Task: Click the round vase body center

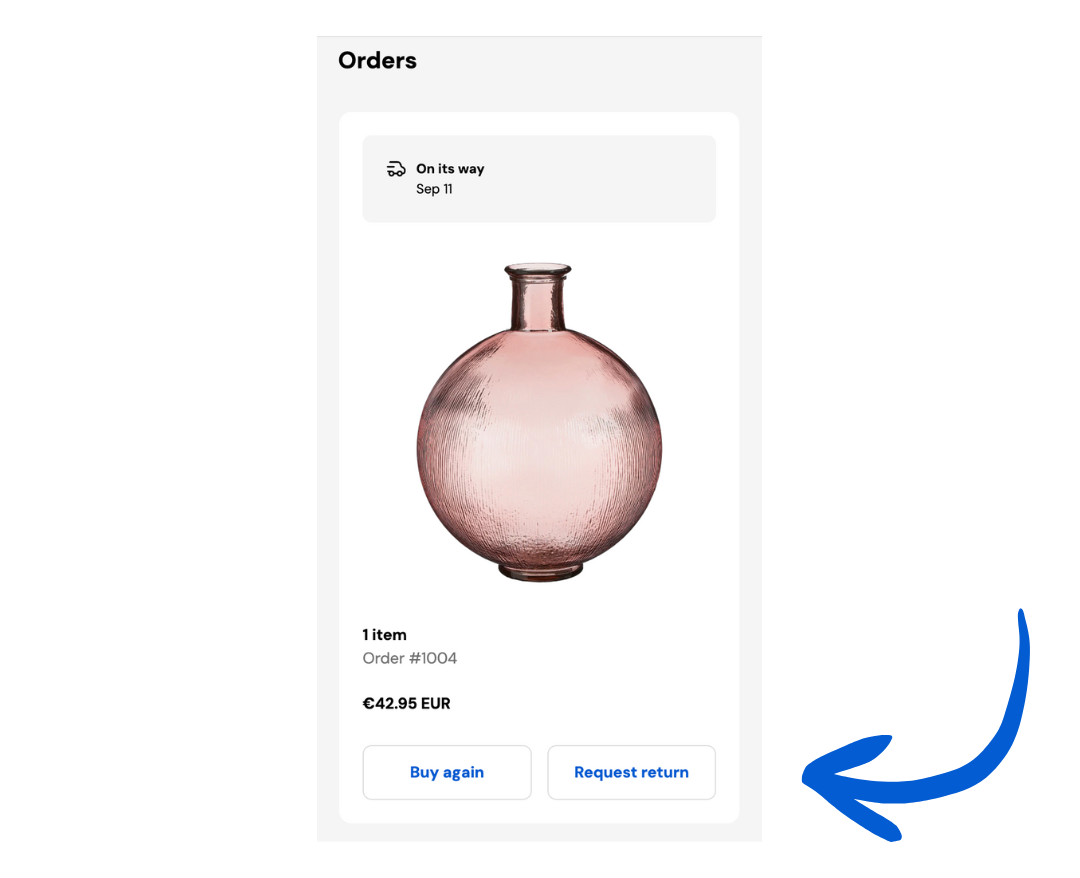Action: 539,448
